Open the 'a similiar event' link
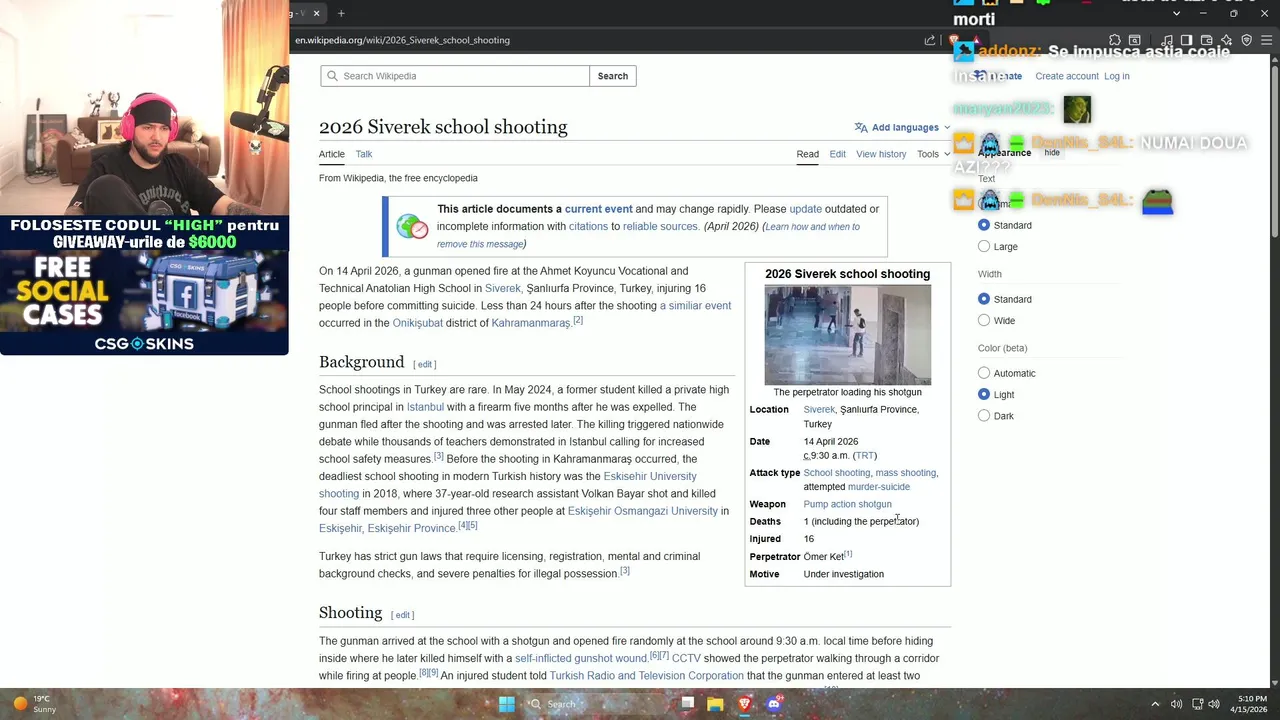 tap(695, 305)
